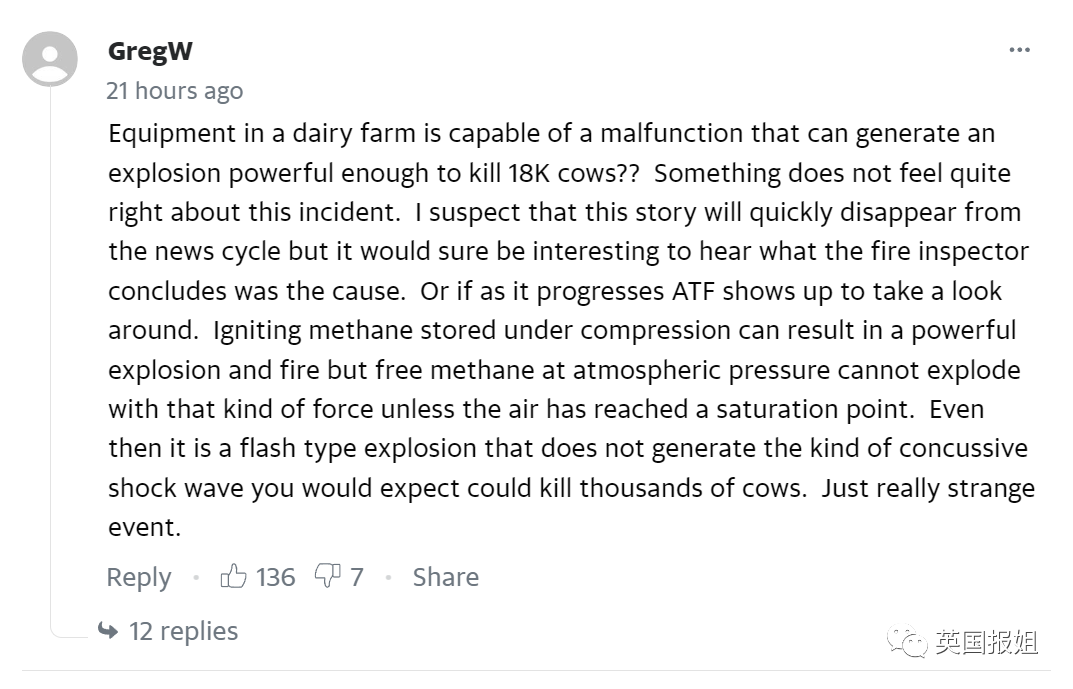Image resolution: width=1073 pixels, height=689 pixels.
Task: Click the WeChat logo watermark
Action: (x=907, y=642)
